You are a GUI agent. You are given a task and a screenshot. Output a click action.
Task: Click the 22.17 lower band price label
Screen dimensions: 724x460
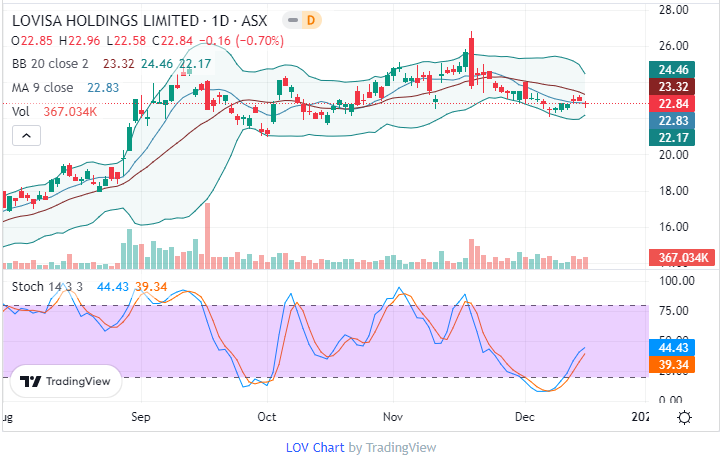pos(685,138)
